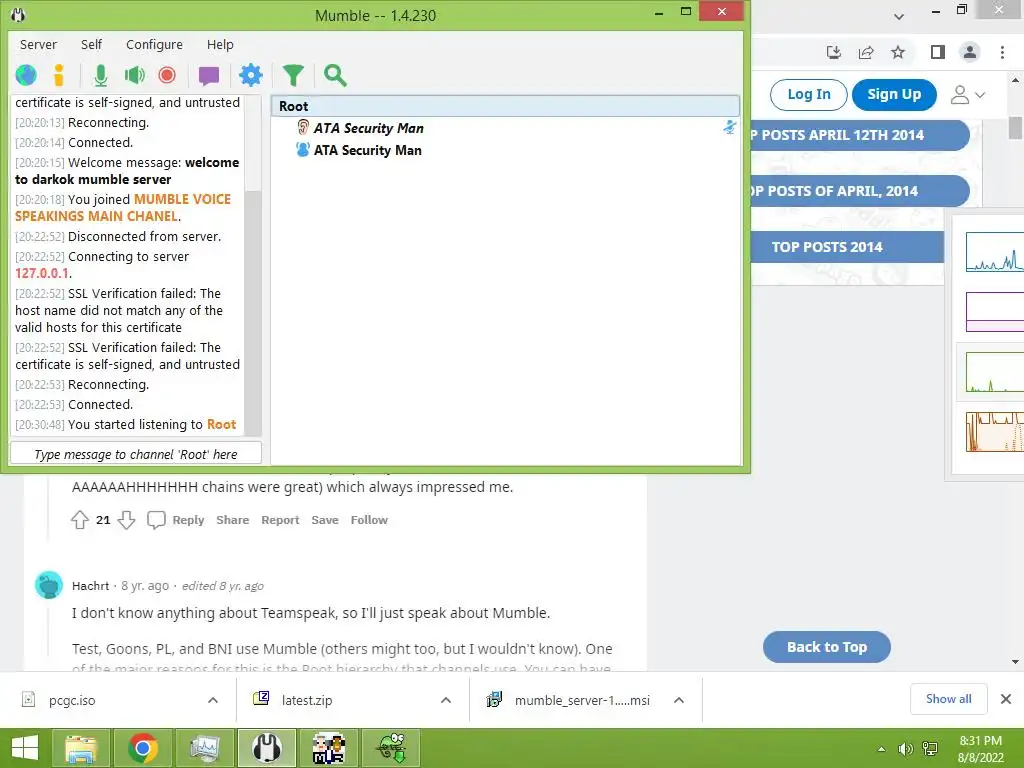Deafen yourself with the green speaker icon
Screen dimensions: 1024x768
(x=135, y=76)
